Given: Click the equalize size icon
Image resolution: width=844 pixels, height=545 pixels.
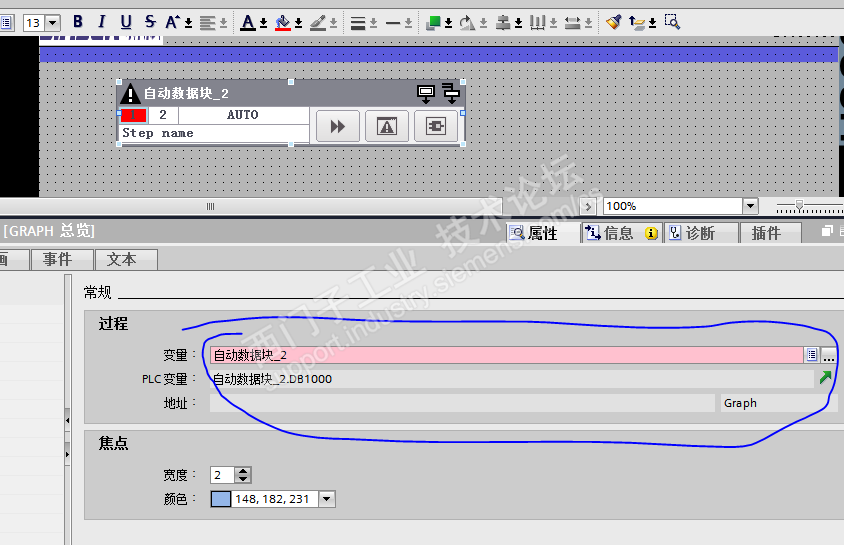Looking at the screenshot, I should click(x=572, y=23).
